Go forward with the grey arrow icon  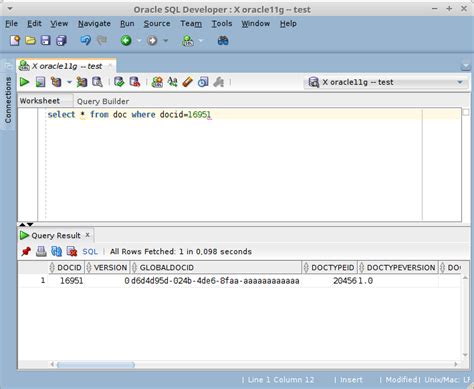152,41
